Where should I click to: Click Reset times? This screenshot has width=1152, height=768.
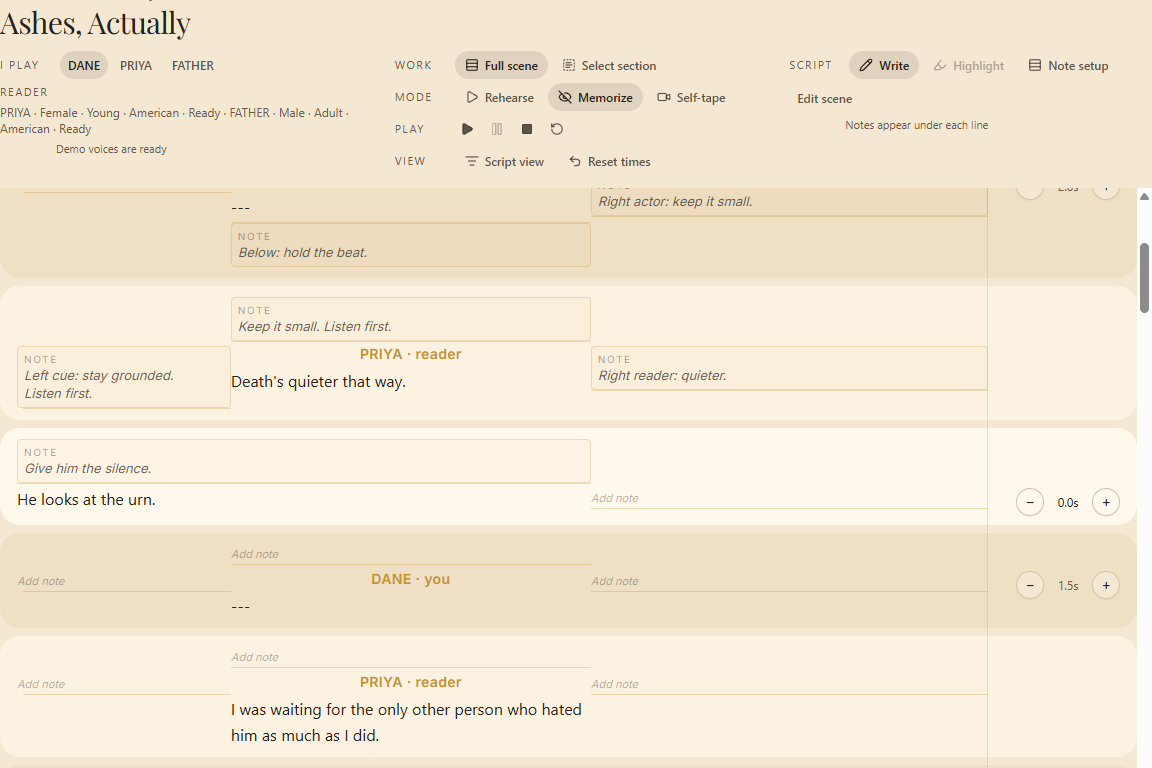point(610,162)
